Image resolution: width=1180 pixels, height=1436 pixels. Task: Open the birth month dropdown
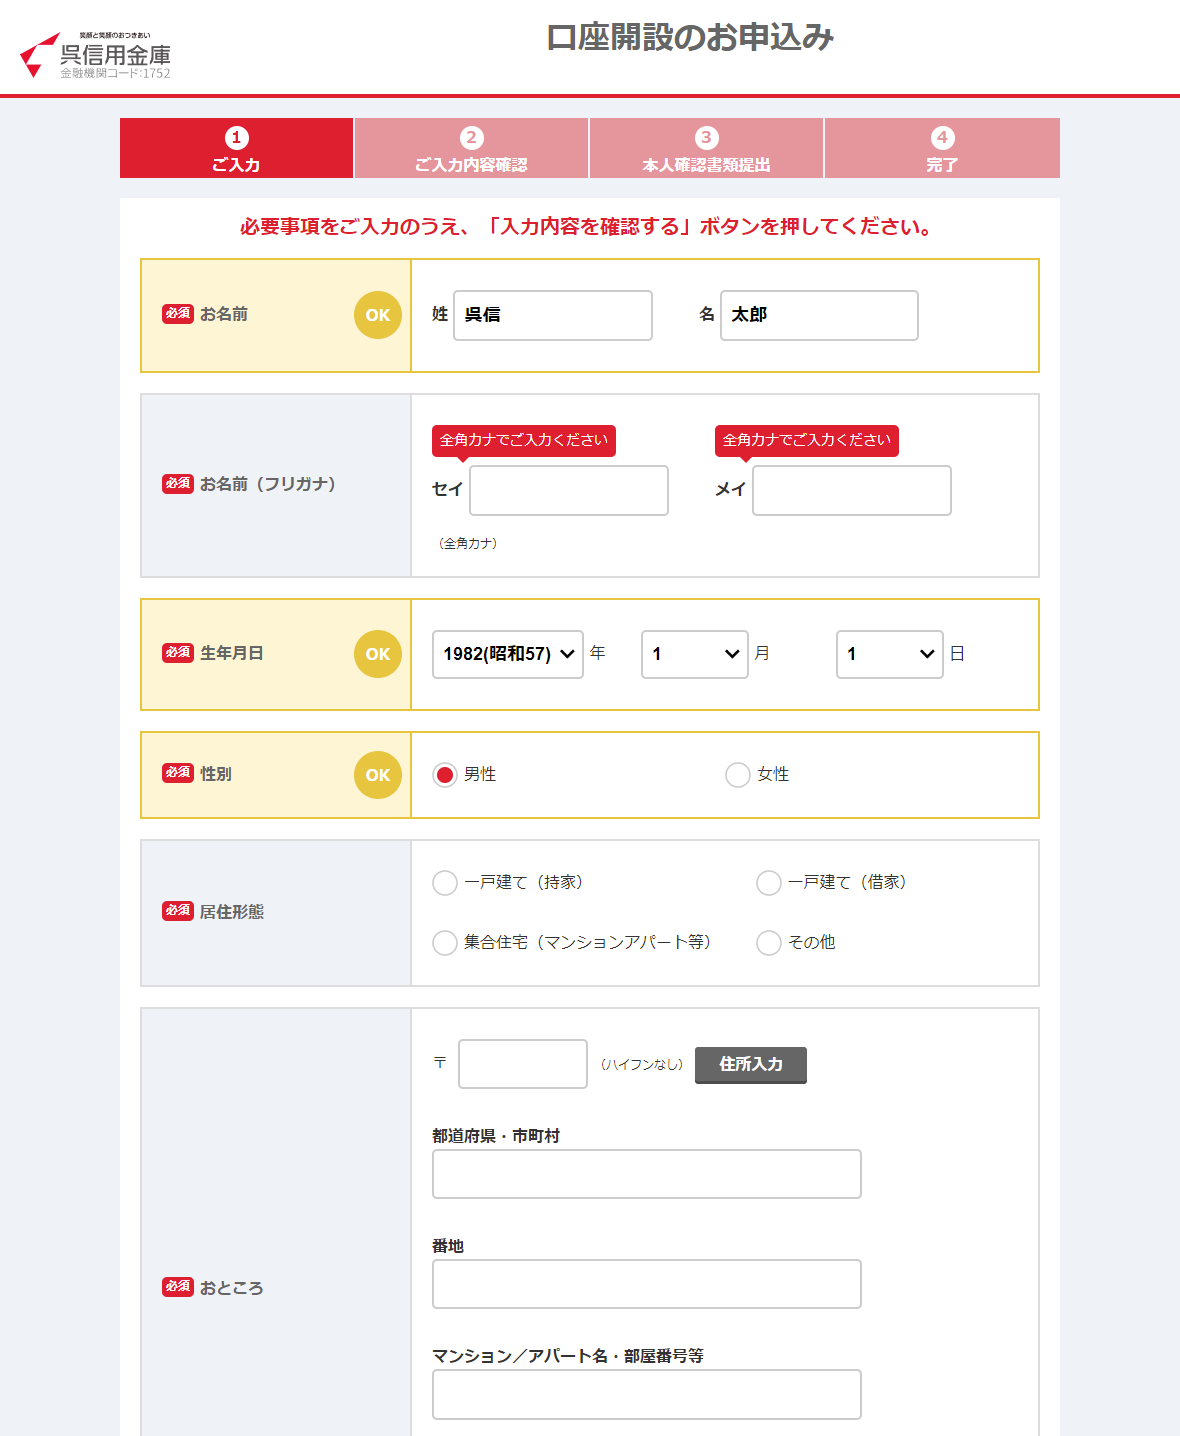(x=695, y=654)
